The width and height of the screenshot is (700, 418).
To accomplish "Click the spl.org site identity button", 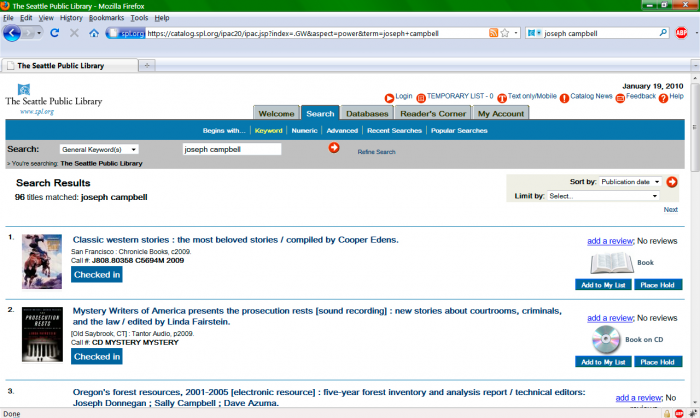I will point(126,33).
